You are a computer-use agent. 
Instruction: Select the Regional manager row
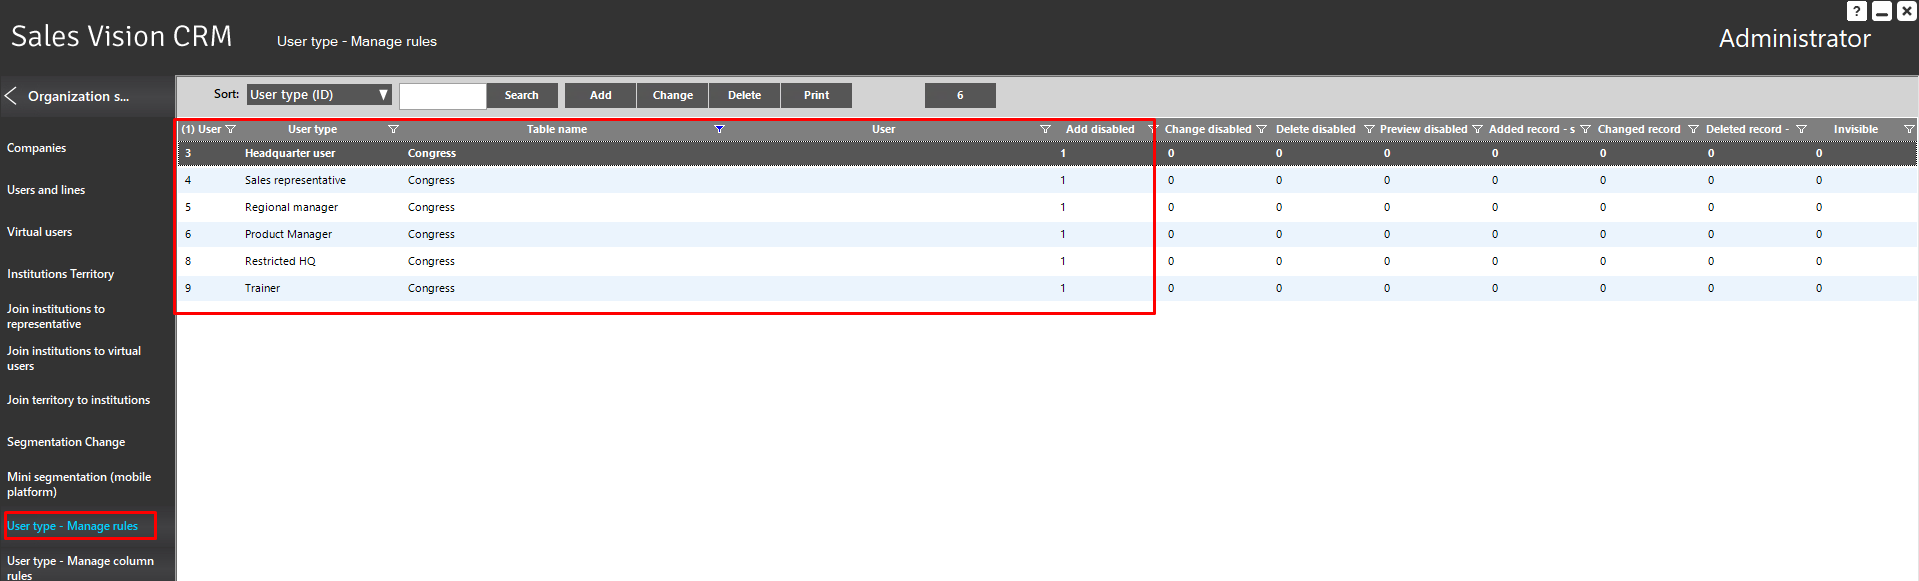coord(291,208)
